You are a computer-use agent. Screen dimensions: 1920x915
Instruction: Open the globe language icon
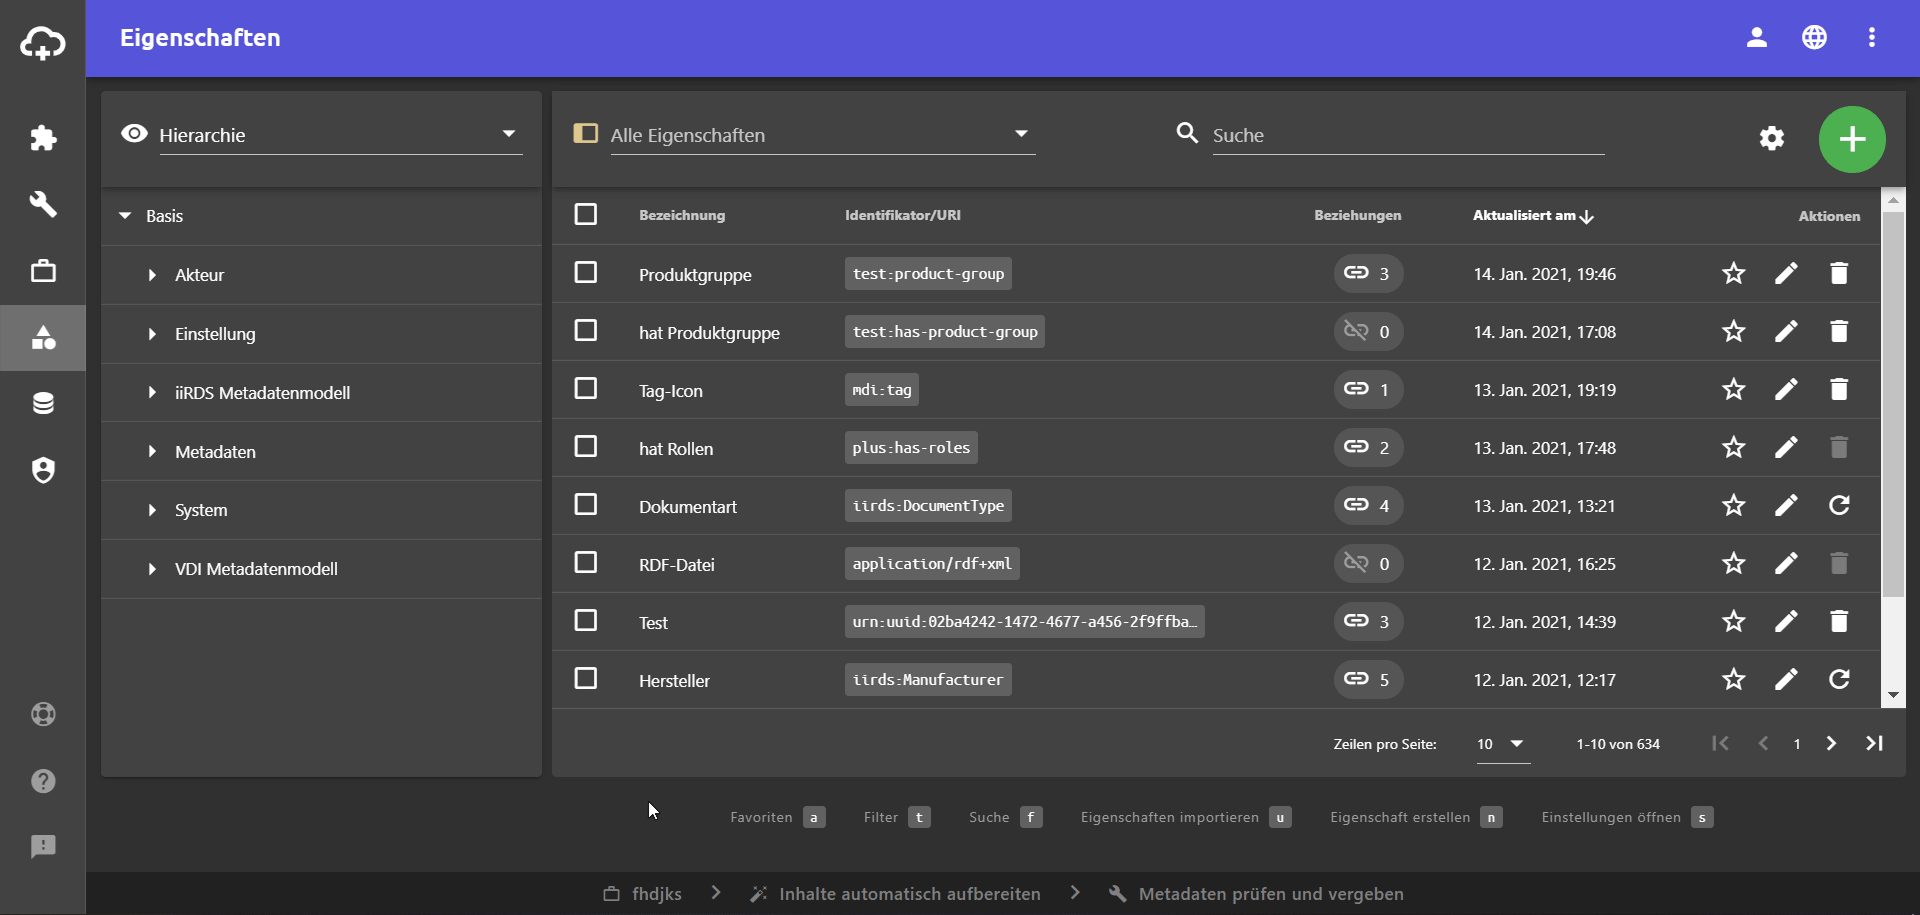coord(1815,38)
